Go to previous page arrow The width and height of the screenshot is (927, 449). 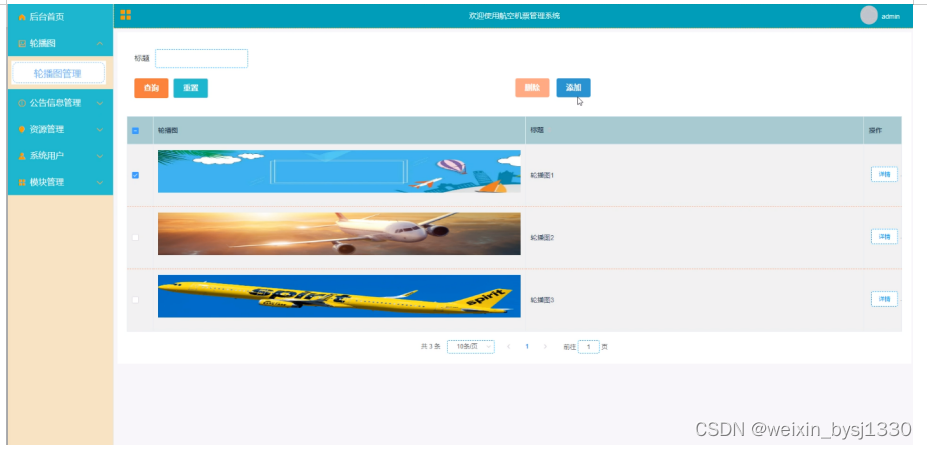pos(508,347)
